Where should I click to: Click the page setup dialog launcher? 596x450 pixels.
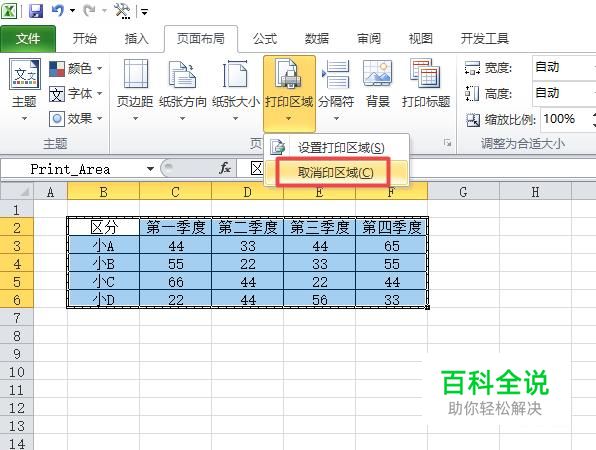(x=448, y=143)
